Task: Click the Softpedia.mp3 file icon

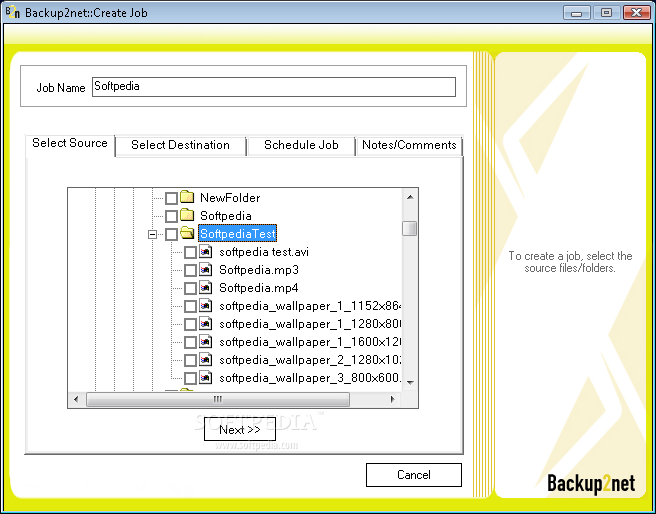Action: coord(205,269)
